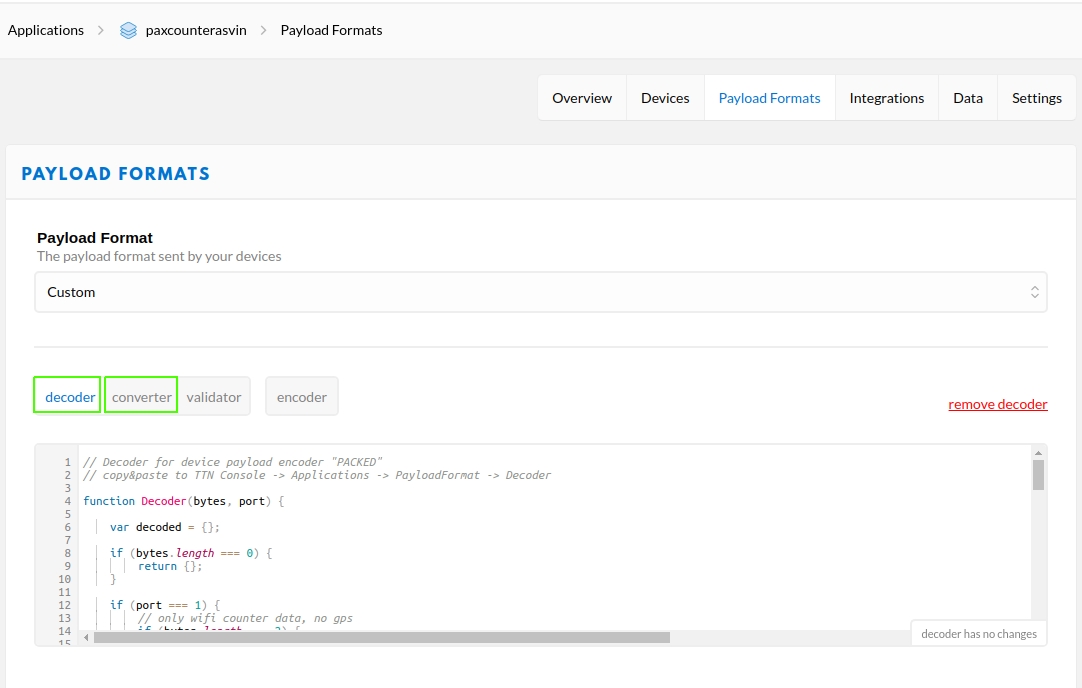Open the Devices tab
This screenshot has height=688, width=1082.
point(665,98)
